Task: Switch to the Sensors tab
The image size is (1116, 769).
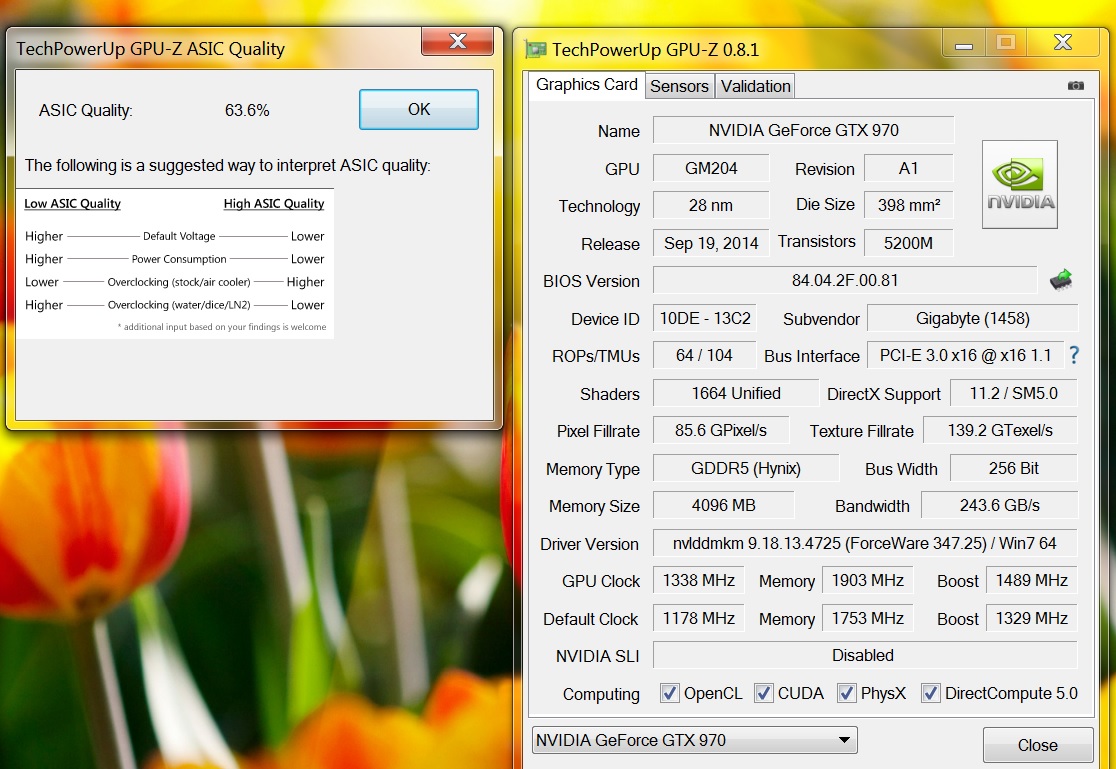Action: [680, 86]
